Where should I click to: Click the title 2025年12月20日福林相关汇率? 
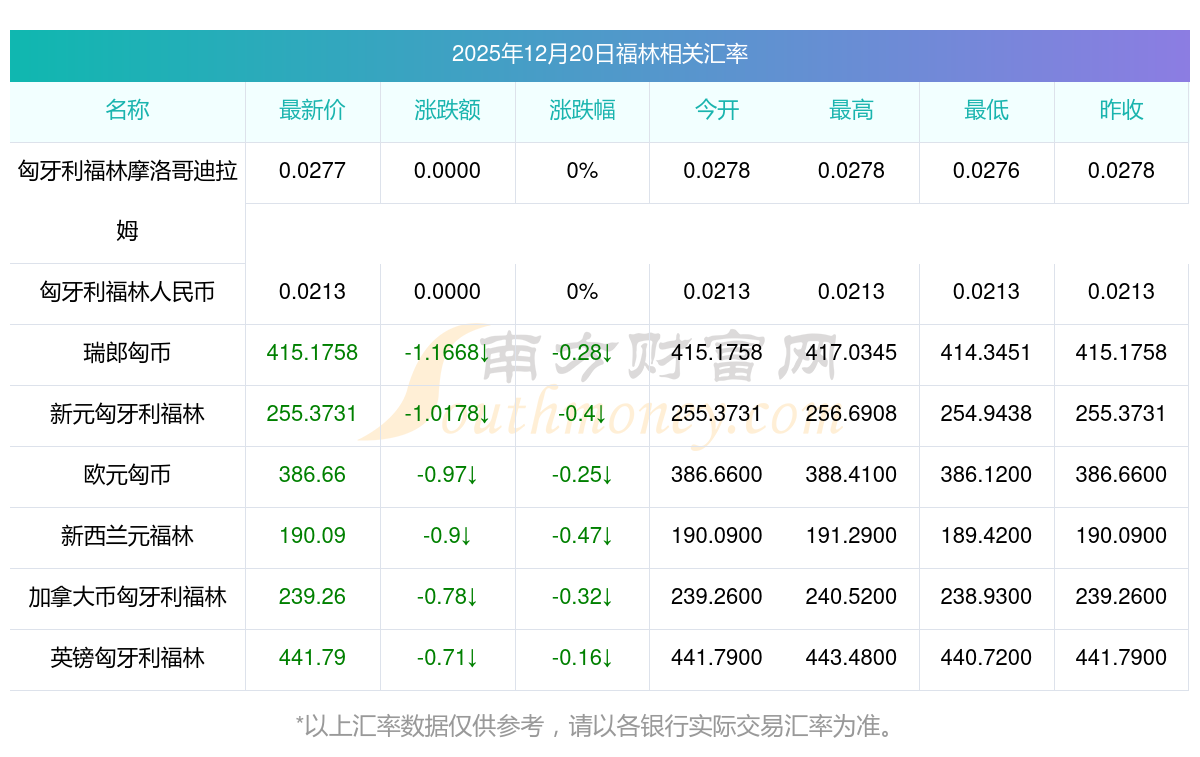pyautogui.click(x=600, y=54)
